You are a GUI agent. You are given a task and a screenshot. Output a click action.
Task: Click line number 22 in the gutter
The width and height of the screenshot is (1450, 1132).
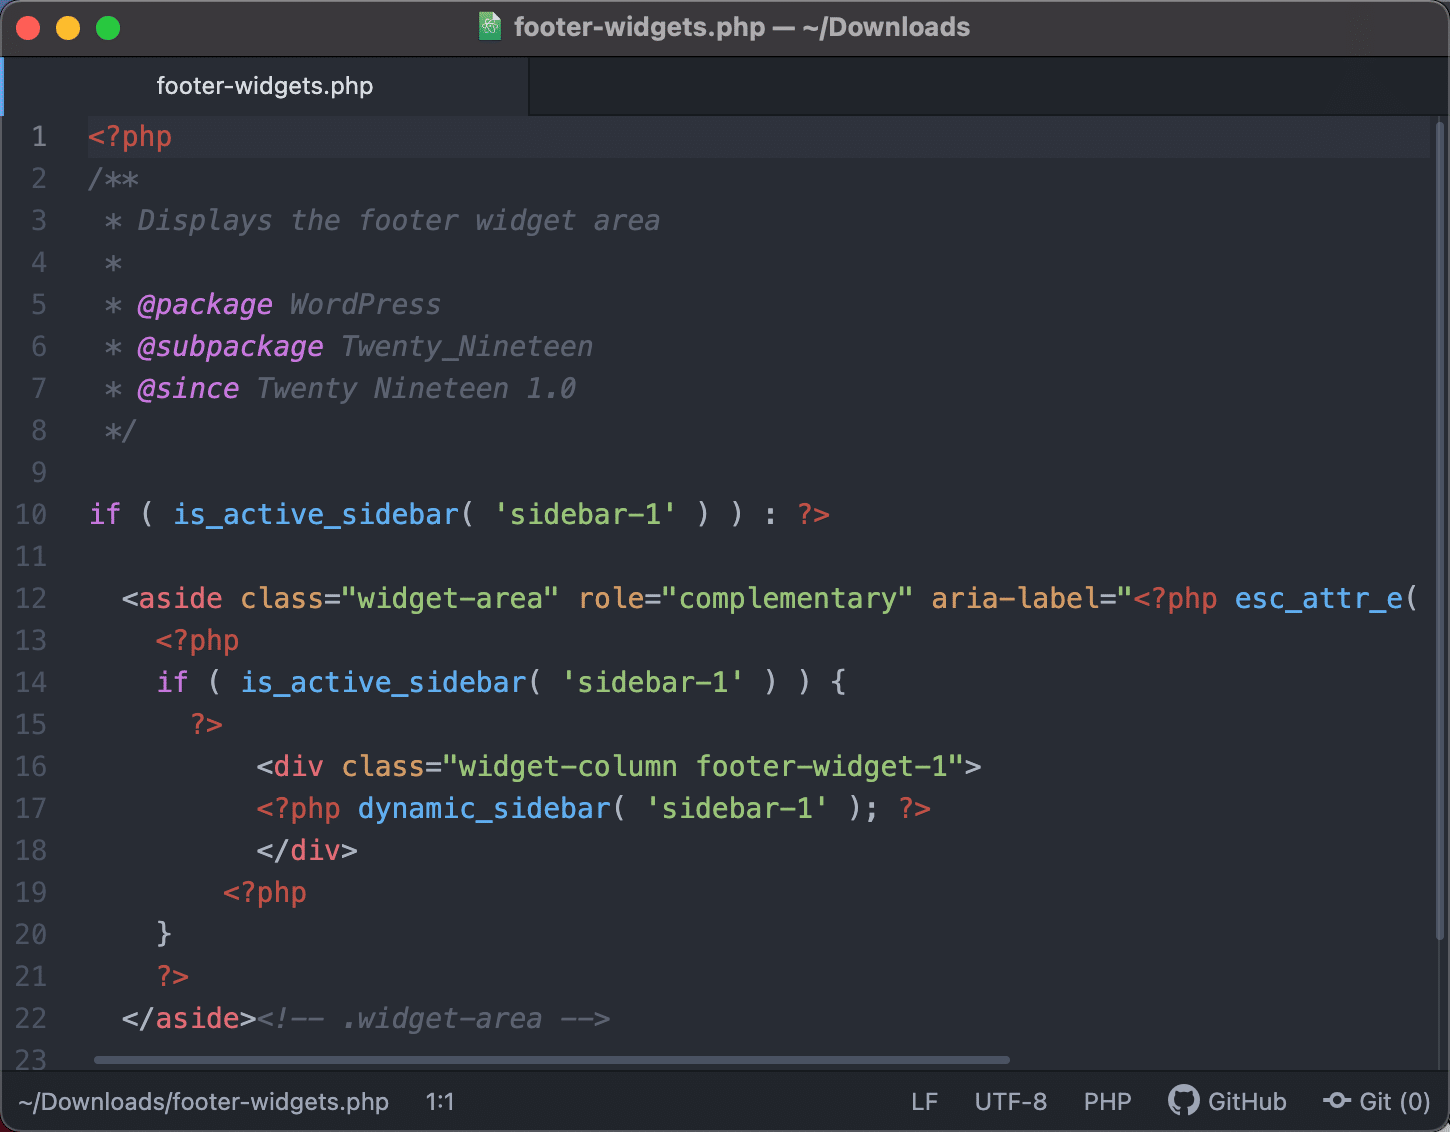(31, 1018)
